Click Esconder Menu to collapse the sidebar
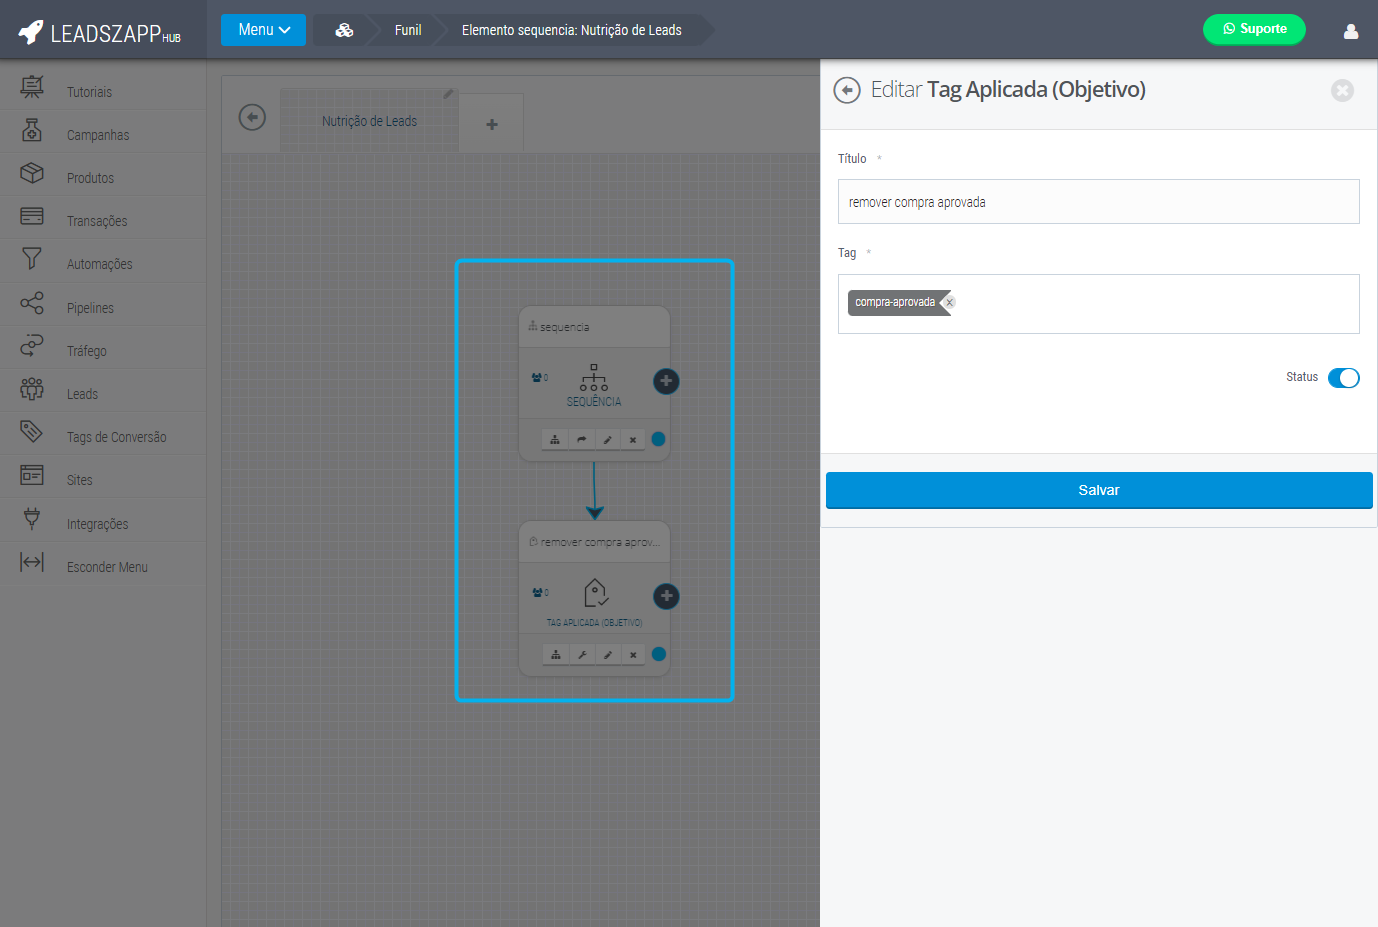This screenshot has height=927, width=1378. click(106, 567)
